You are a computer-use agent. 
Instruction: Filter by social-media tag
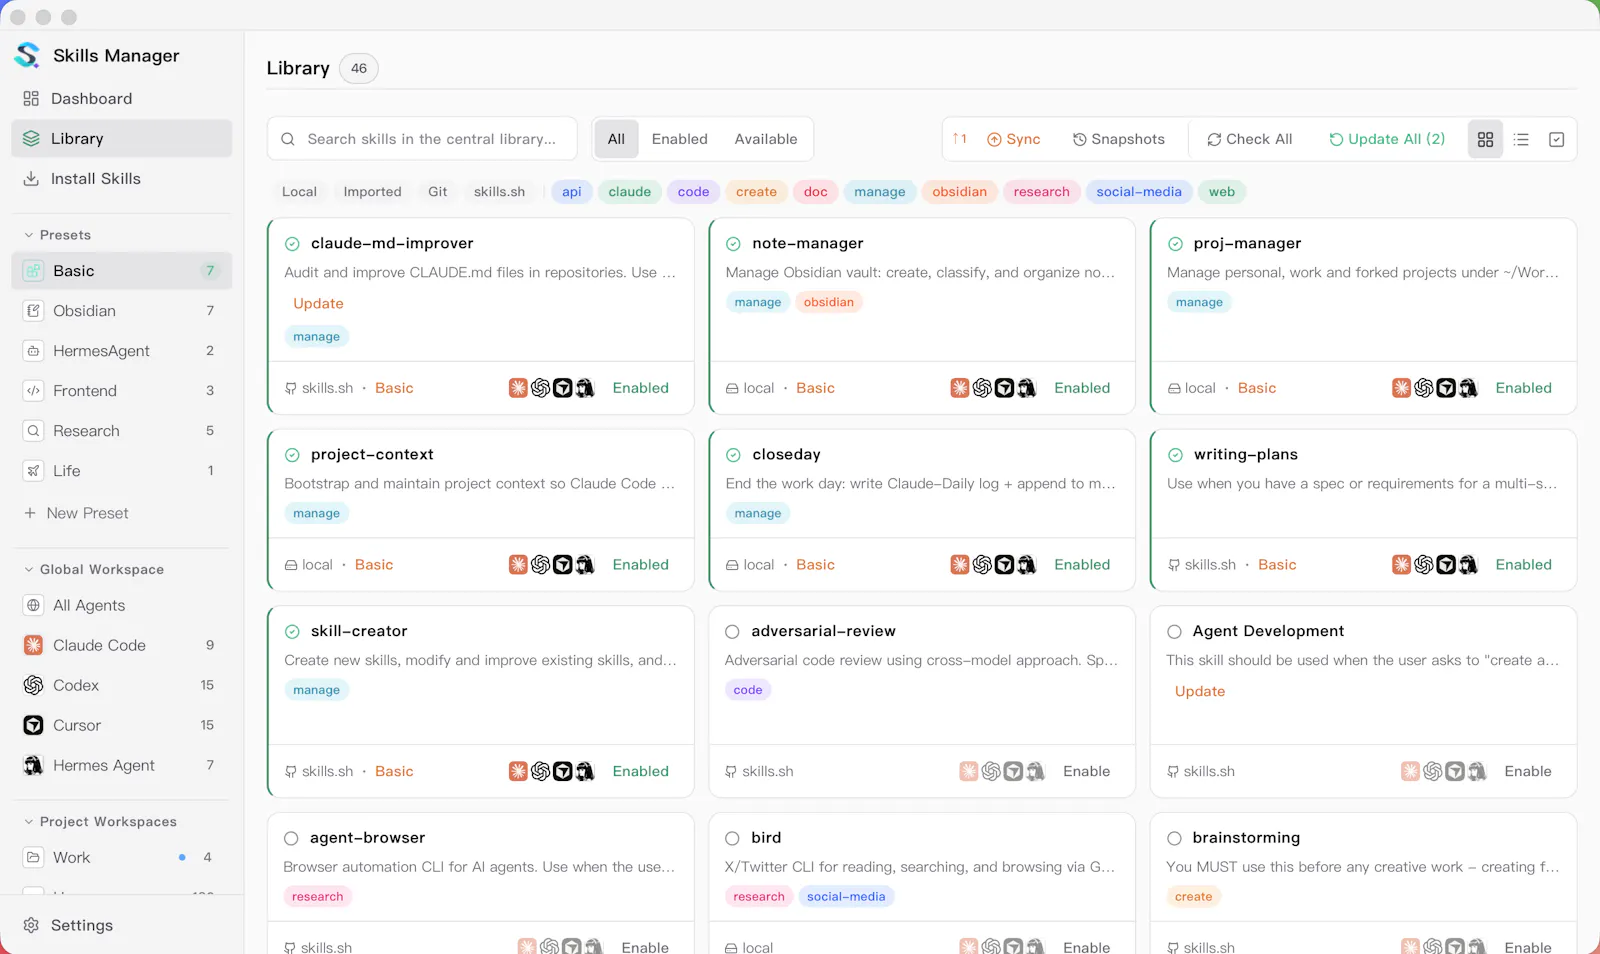pos(1139,192)
